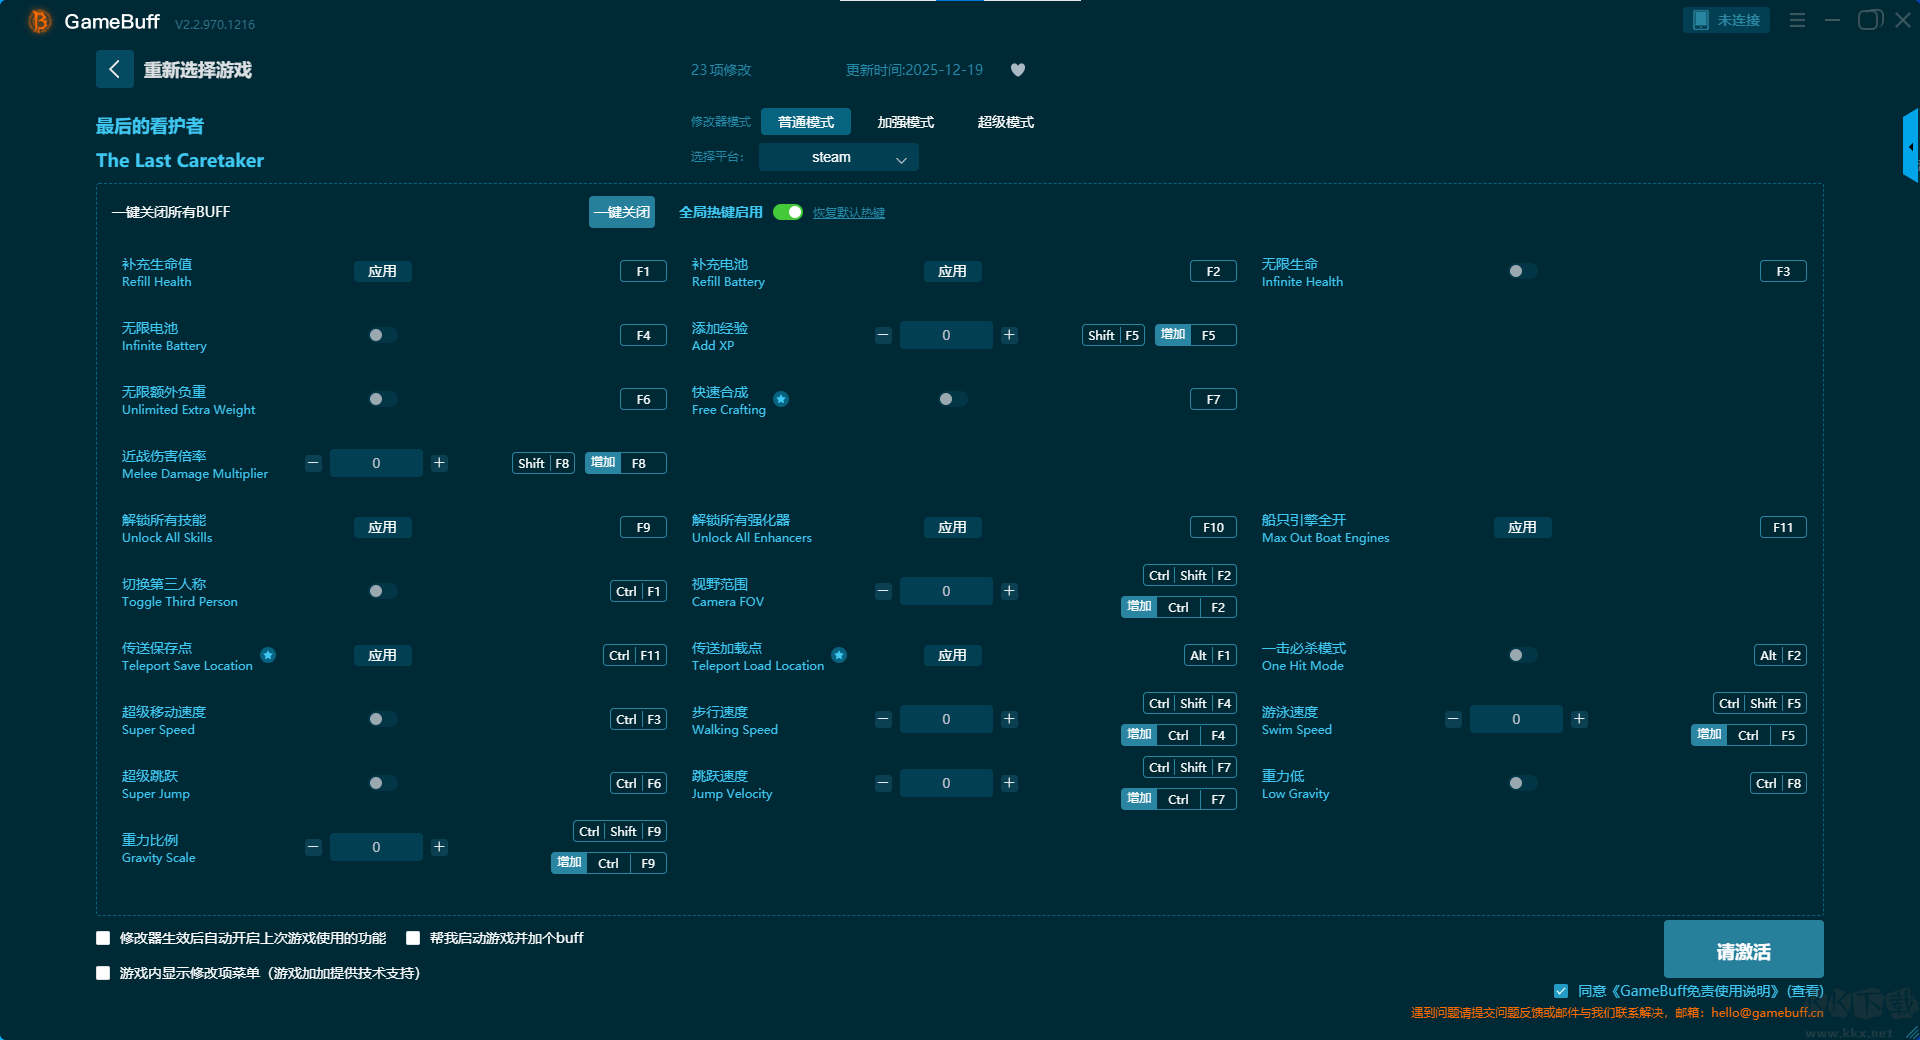Enable One Hit Mode toggle
Screen dimensions: 1920x1040
click(x=1522, y=655)
